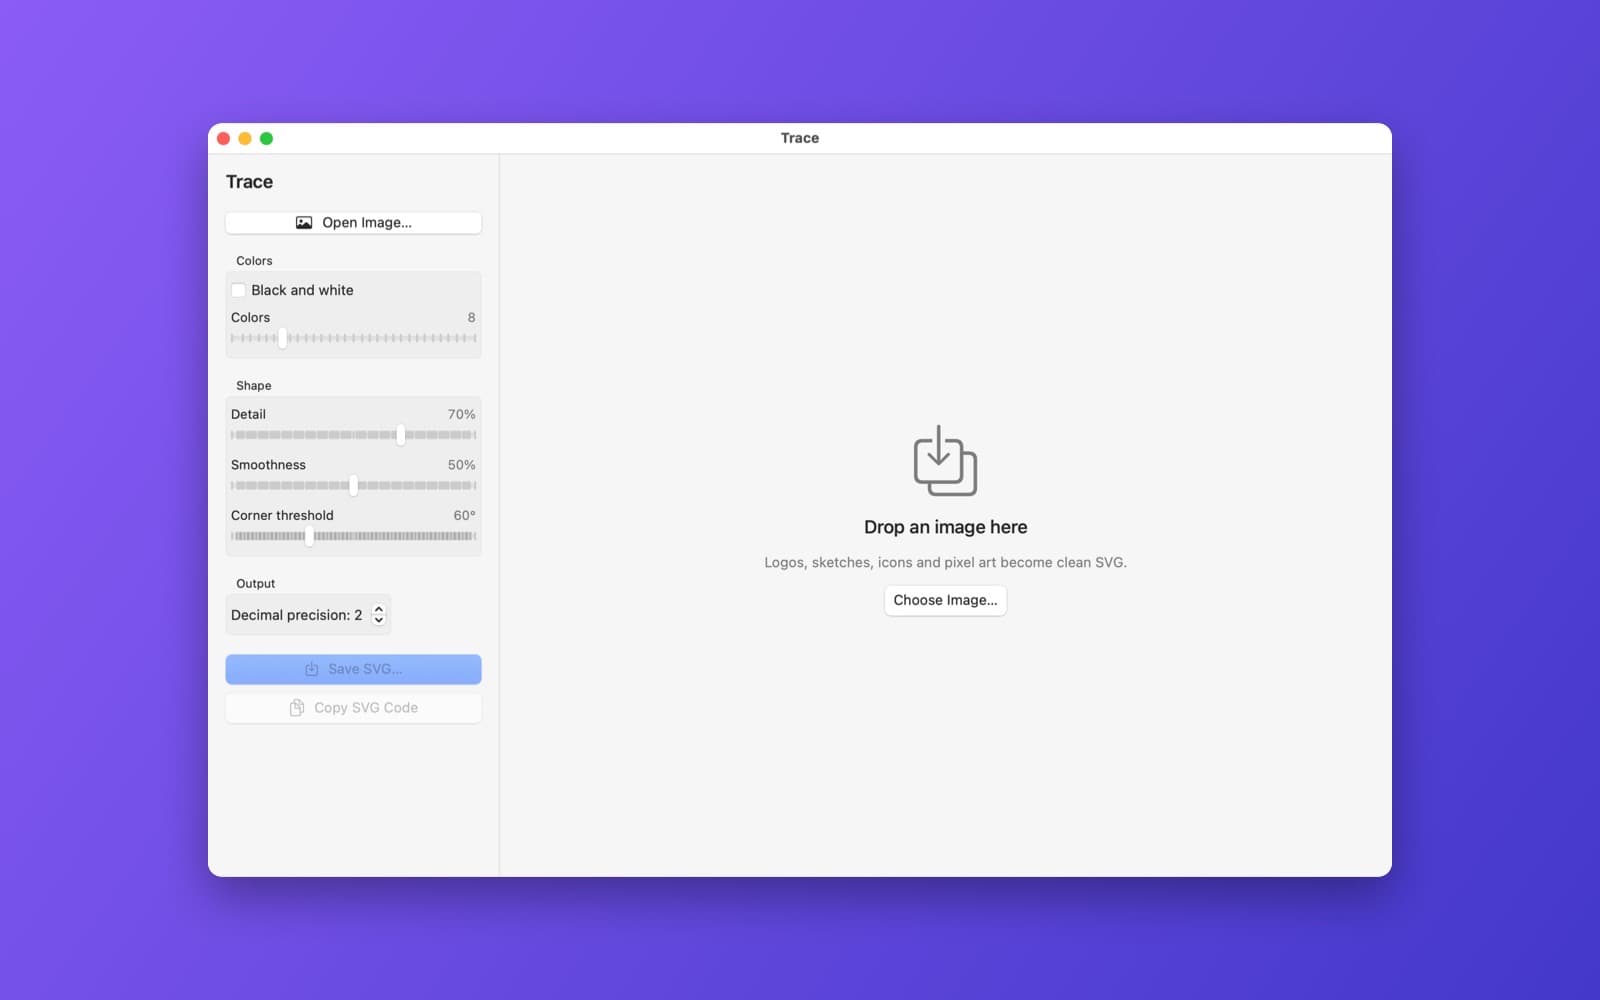This screenshot has width=1600, height=1000.
Task: Click the Output section label
Action: [256, 584]
